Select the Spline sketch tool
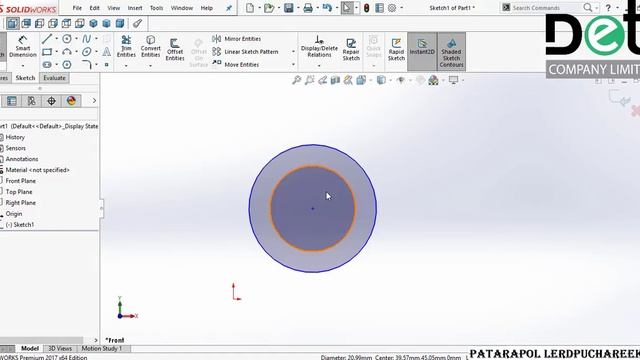The width and height of the screenshot is (640, 360). click(x=87, y=39)
